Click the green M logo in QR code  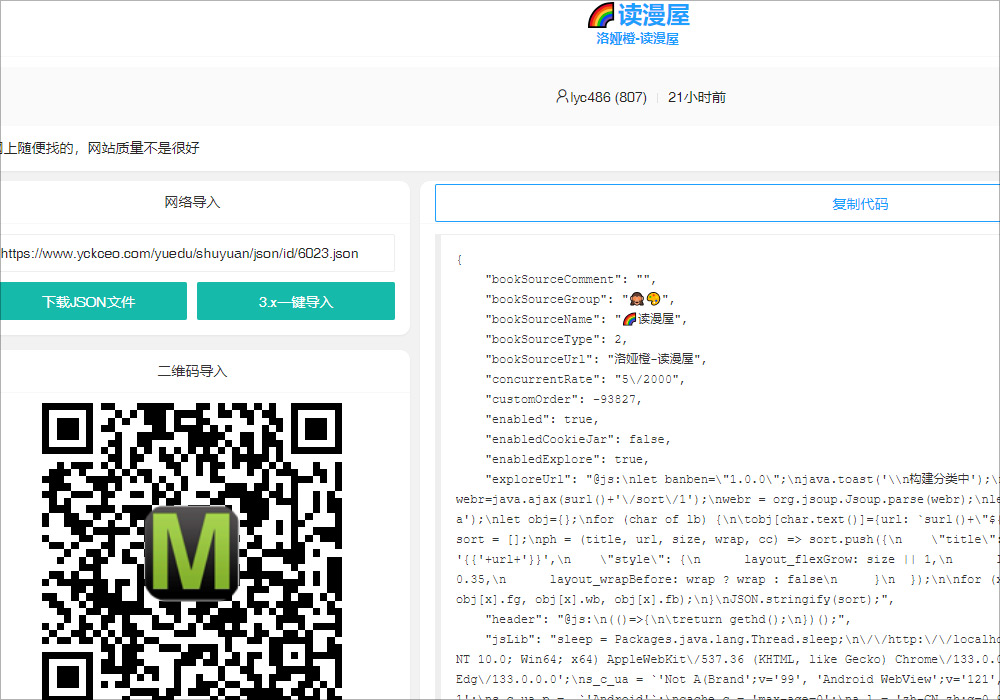tap(192, 553)
